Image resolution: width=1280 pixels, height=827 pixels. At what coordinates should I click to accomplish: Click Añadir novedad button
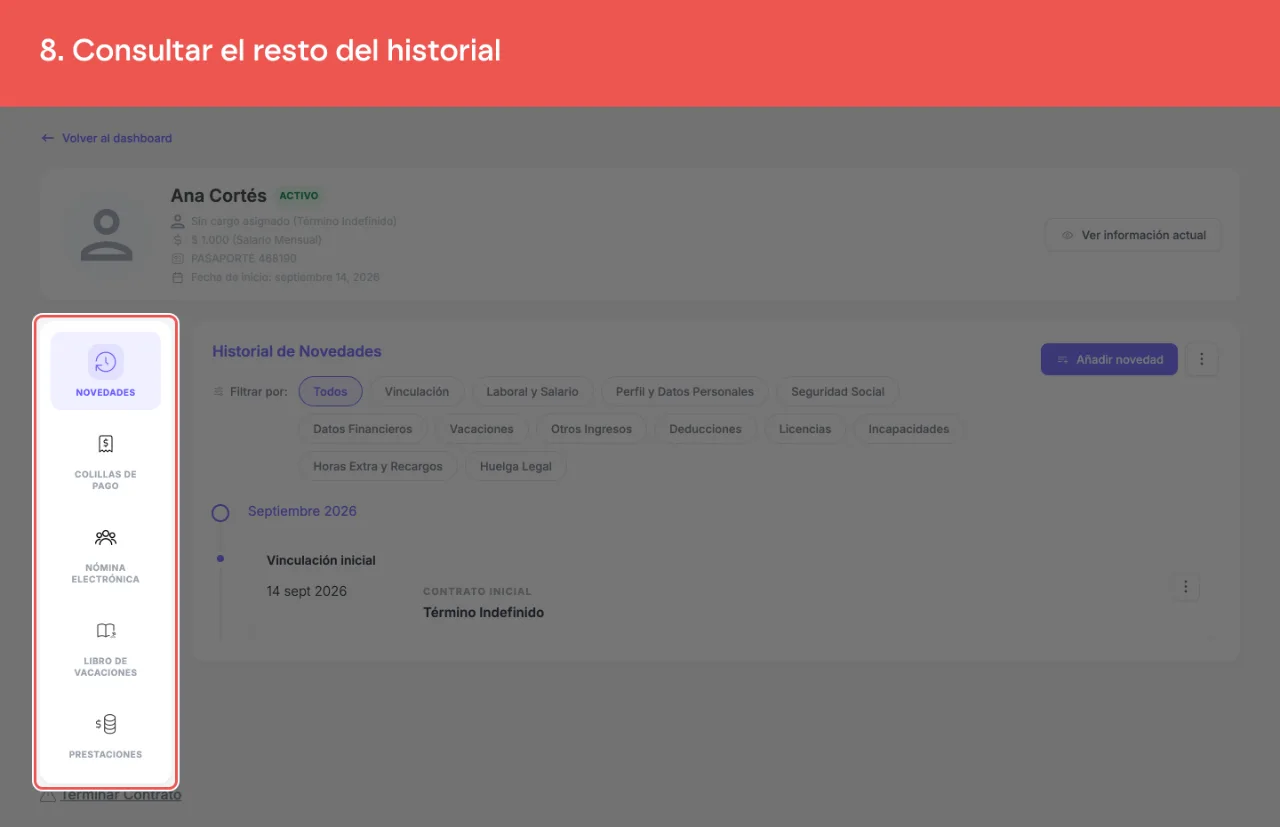coord(1109,359)
